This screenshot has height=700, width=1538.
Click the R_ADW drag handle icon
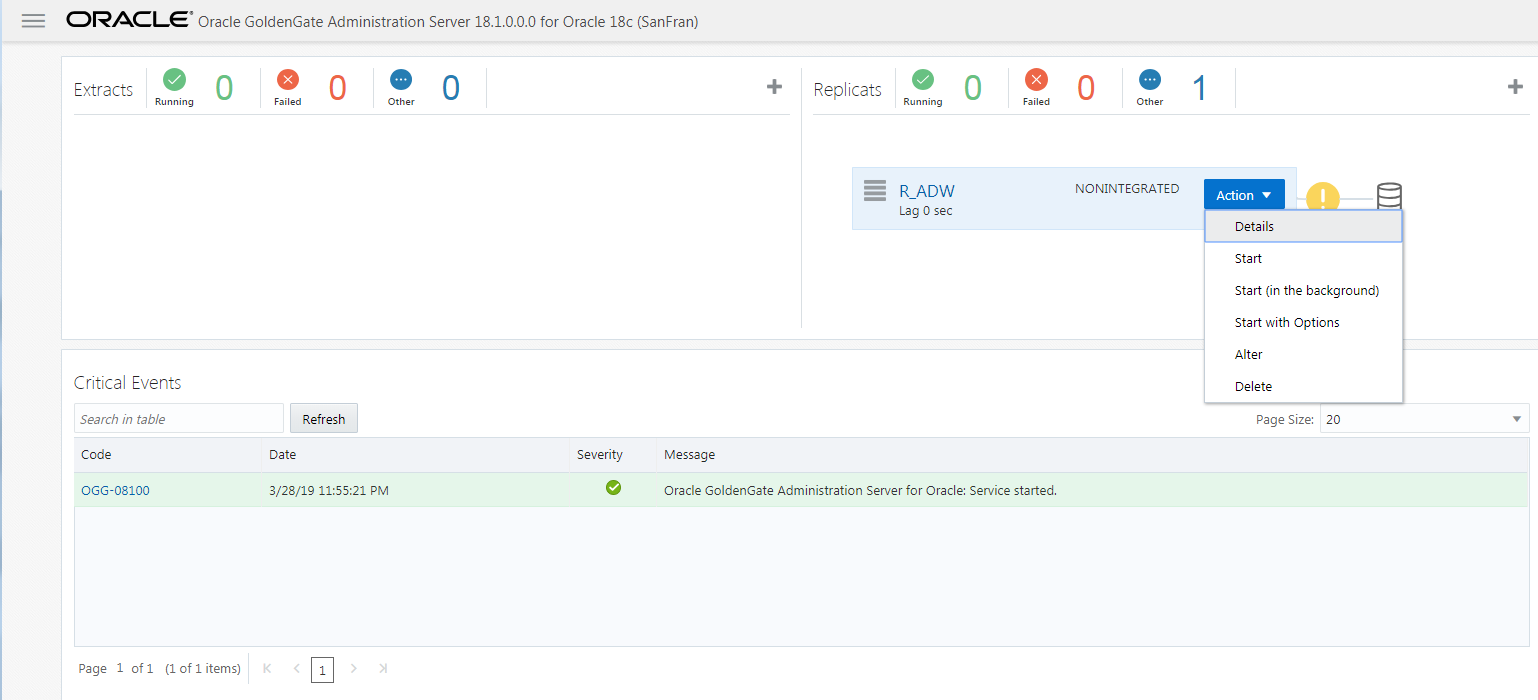tap(875, 190)
